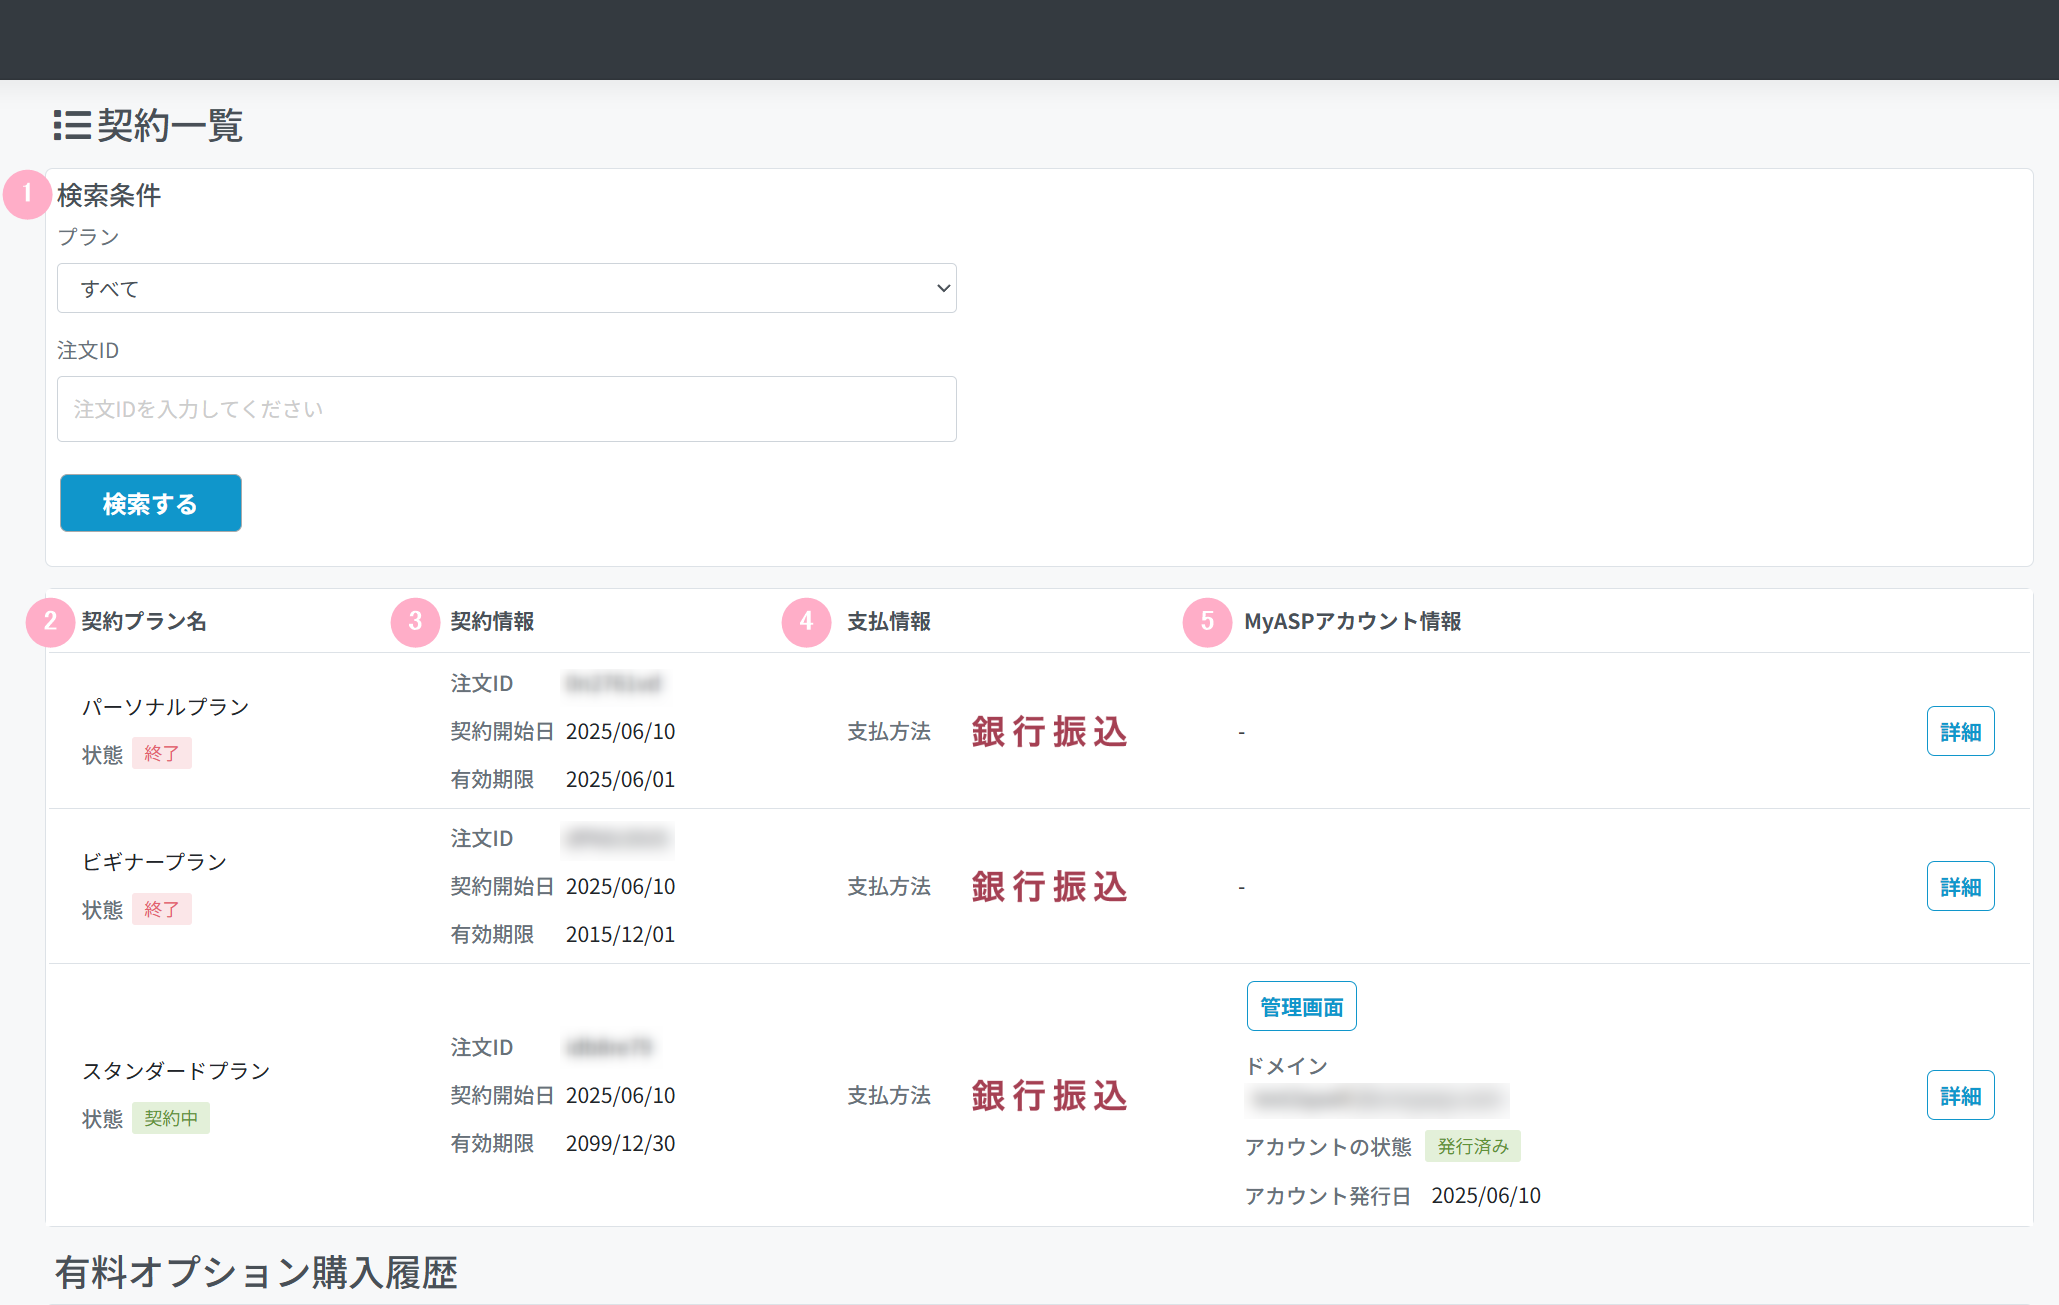This screenshot has height=1305, width=2059.
Task: Click the MyASPアカウント情報 column header
Action: [x=1352, y=622]
